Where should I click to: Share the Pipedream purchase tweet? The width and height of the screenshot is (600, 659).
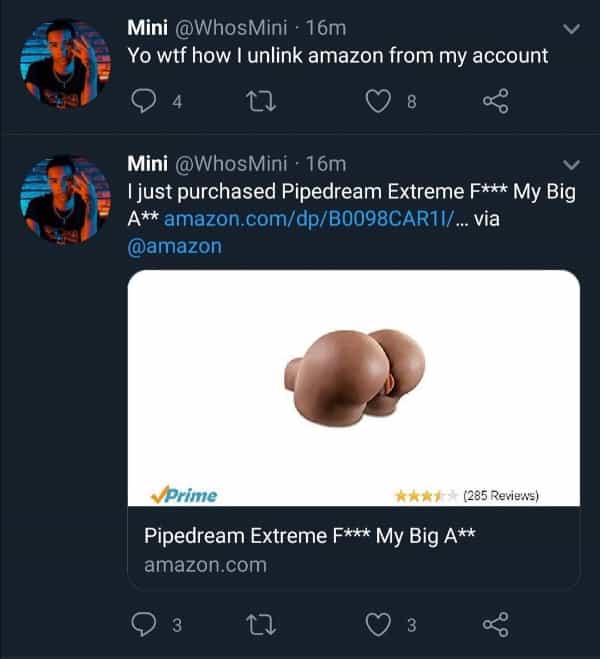point(495,625)
